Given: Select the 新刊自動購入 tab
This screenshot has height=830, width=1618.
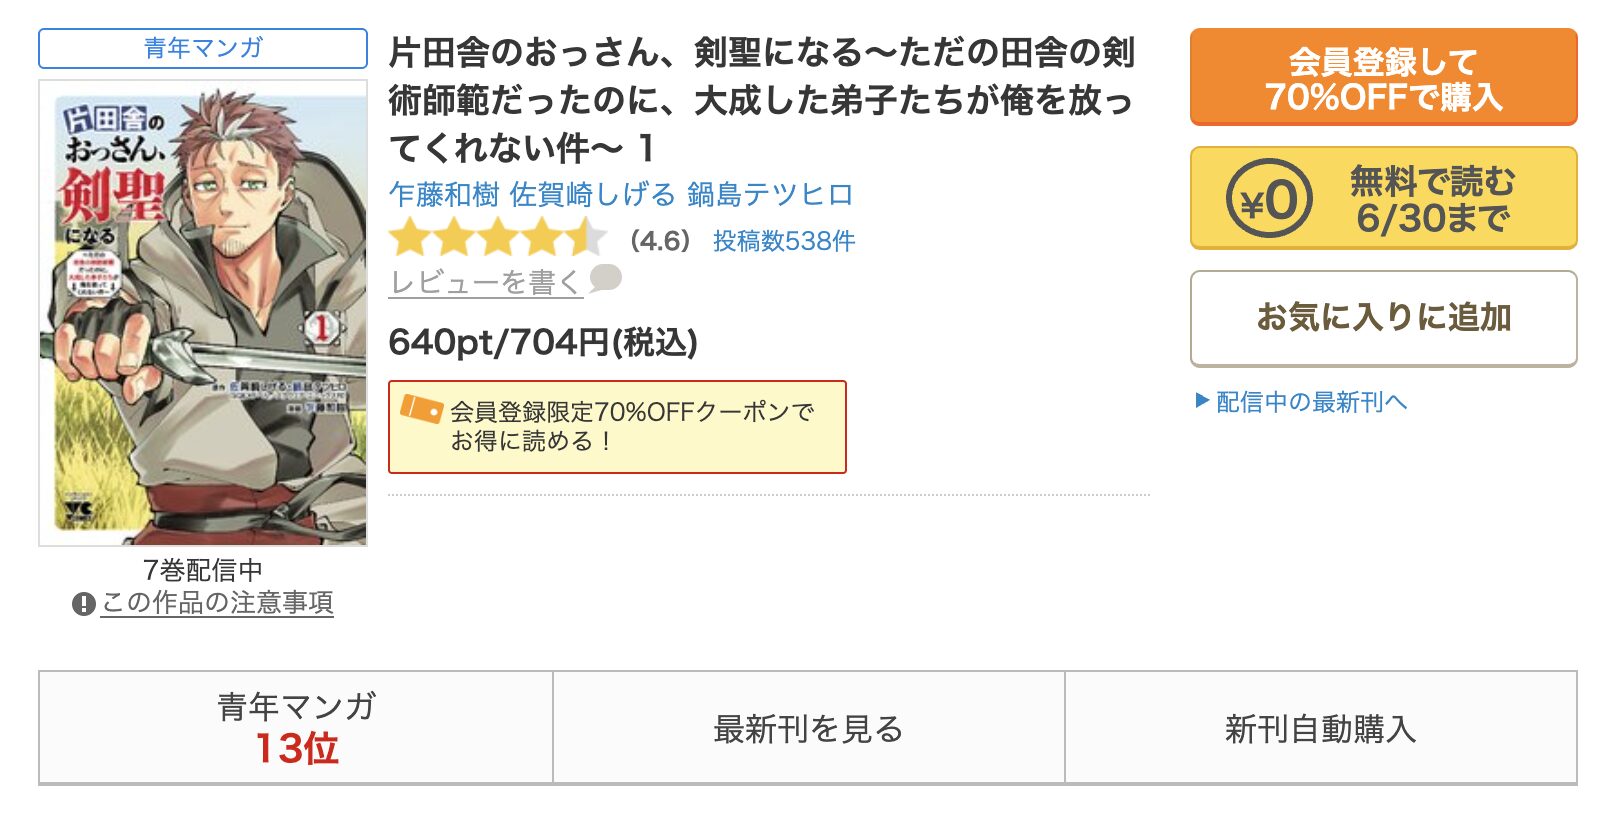Looking at the screenshot, I should coord(1321,727).
